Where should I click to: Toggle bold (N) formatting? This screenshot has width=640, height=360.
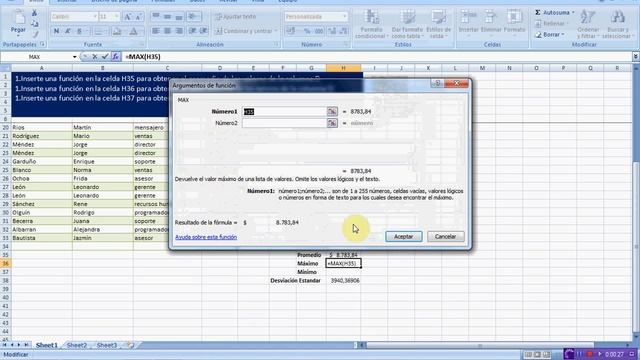(56, 31)
